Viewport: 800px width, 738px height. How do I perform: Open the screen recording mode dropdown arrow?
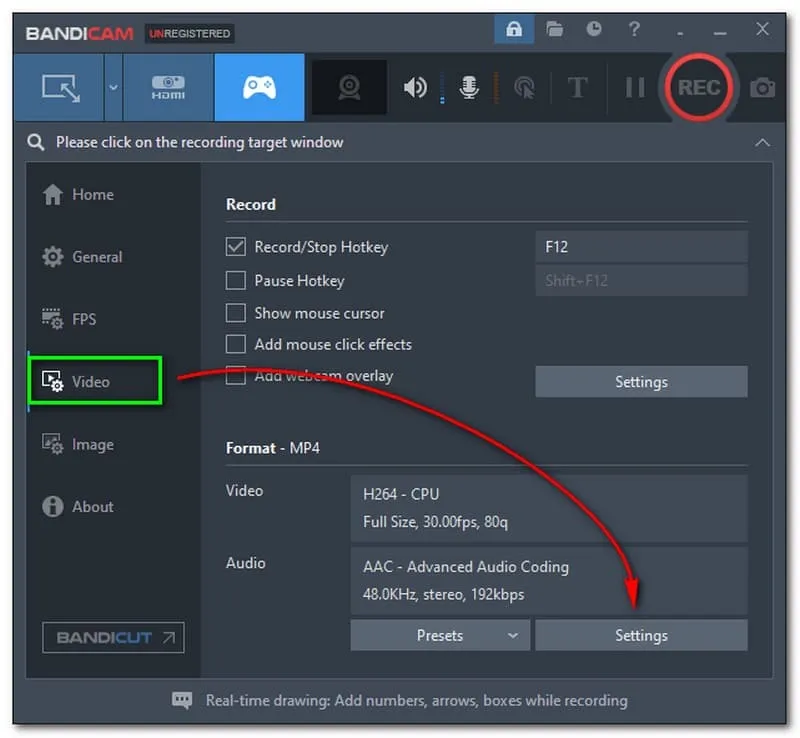pyautogui.click(x=113, y=88)
